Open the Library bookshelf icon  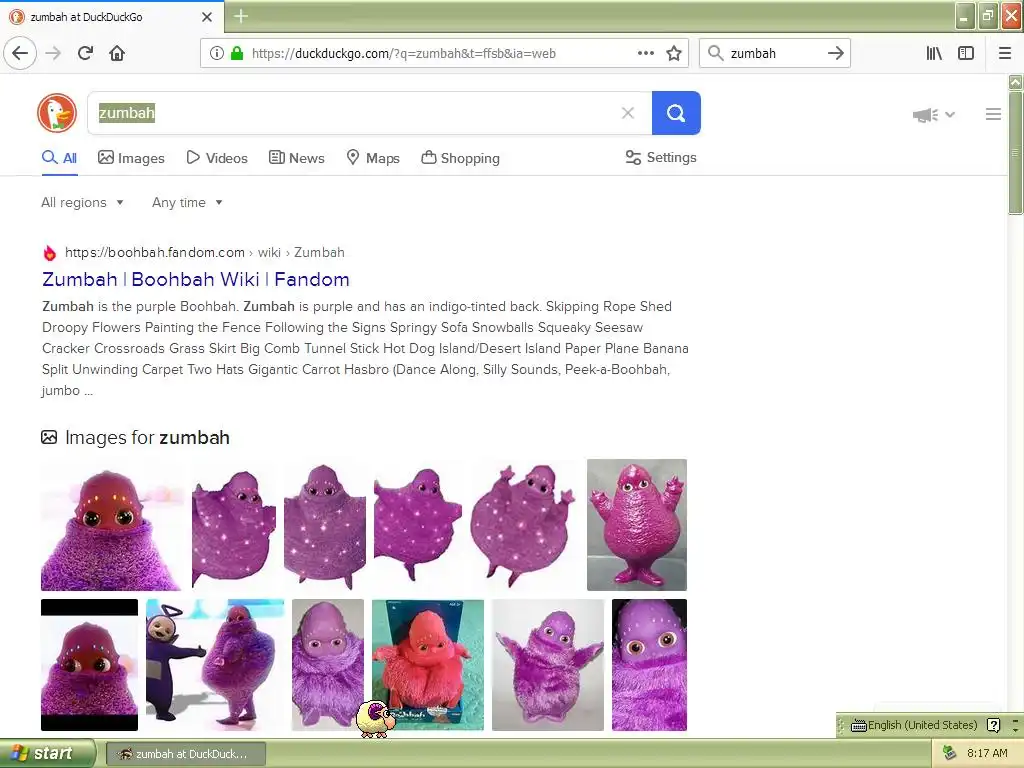coord(934,53)
